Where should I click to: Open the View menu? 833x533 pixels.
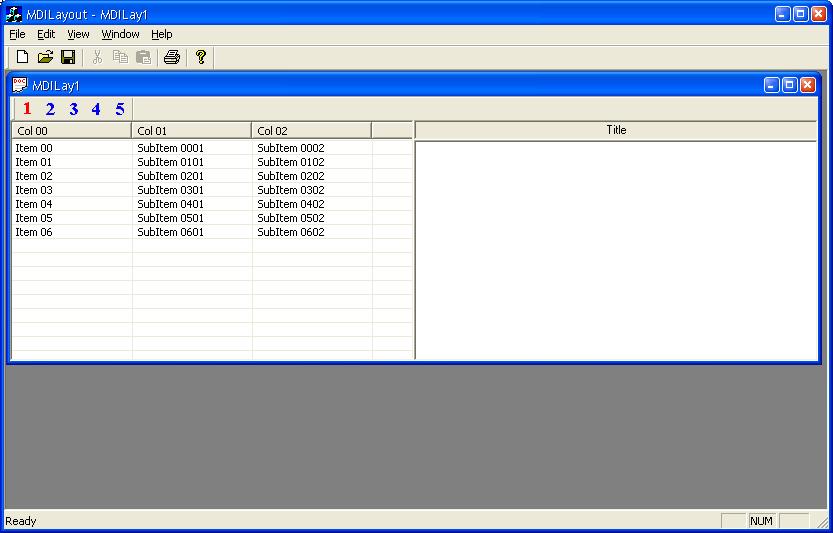pyautogui.click(x=78, y=35)
